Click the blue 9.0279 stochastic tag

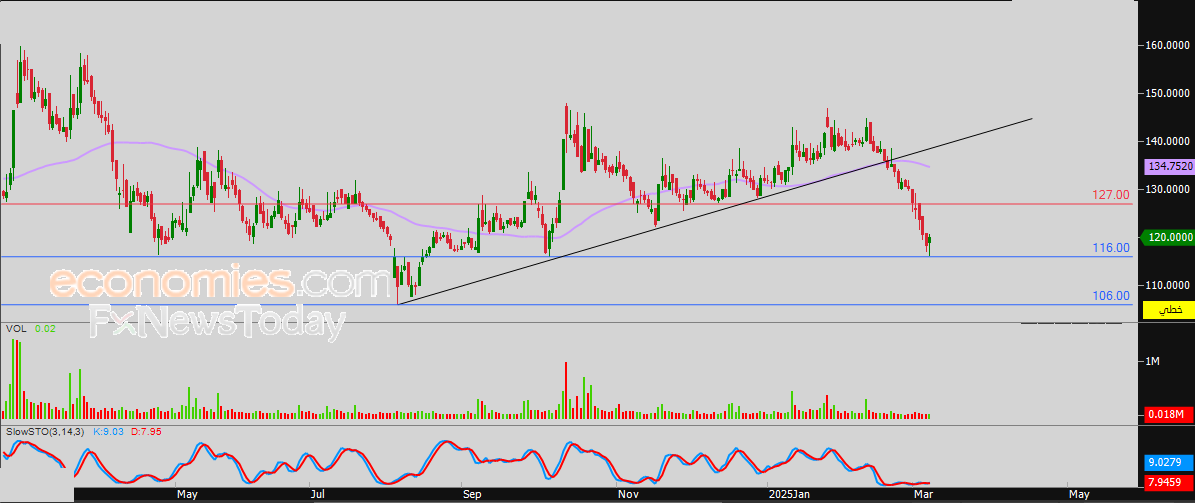(x=1168, y=463)
